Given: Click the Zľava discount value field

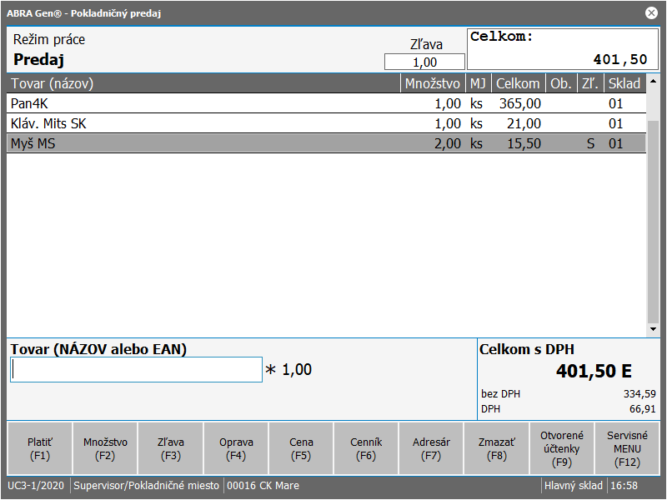Looking at the screenshot, I should click(x=417, y=62).
